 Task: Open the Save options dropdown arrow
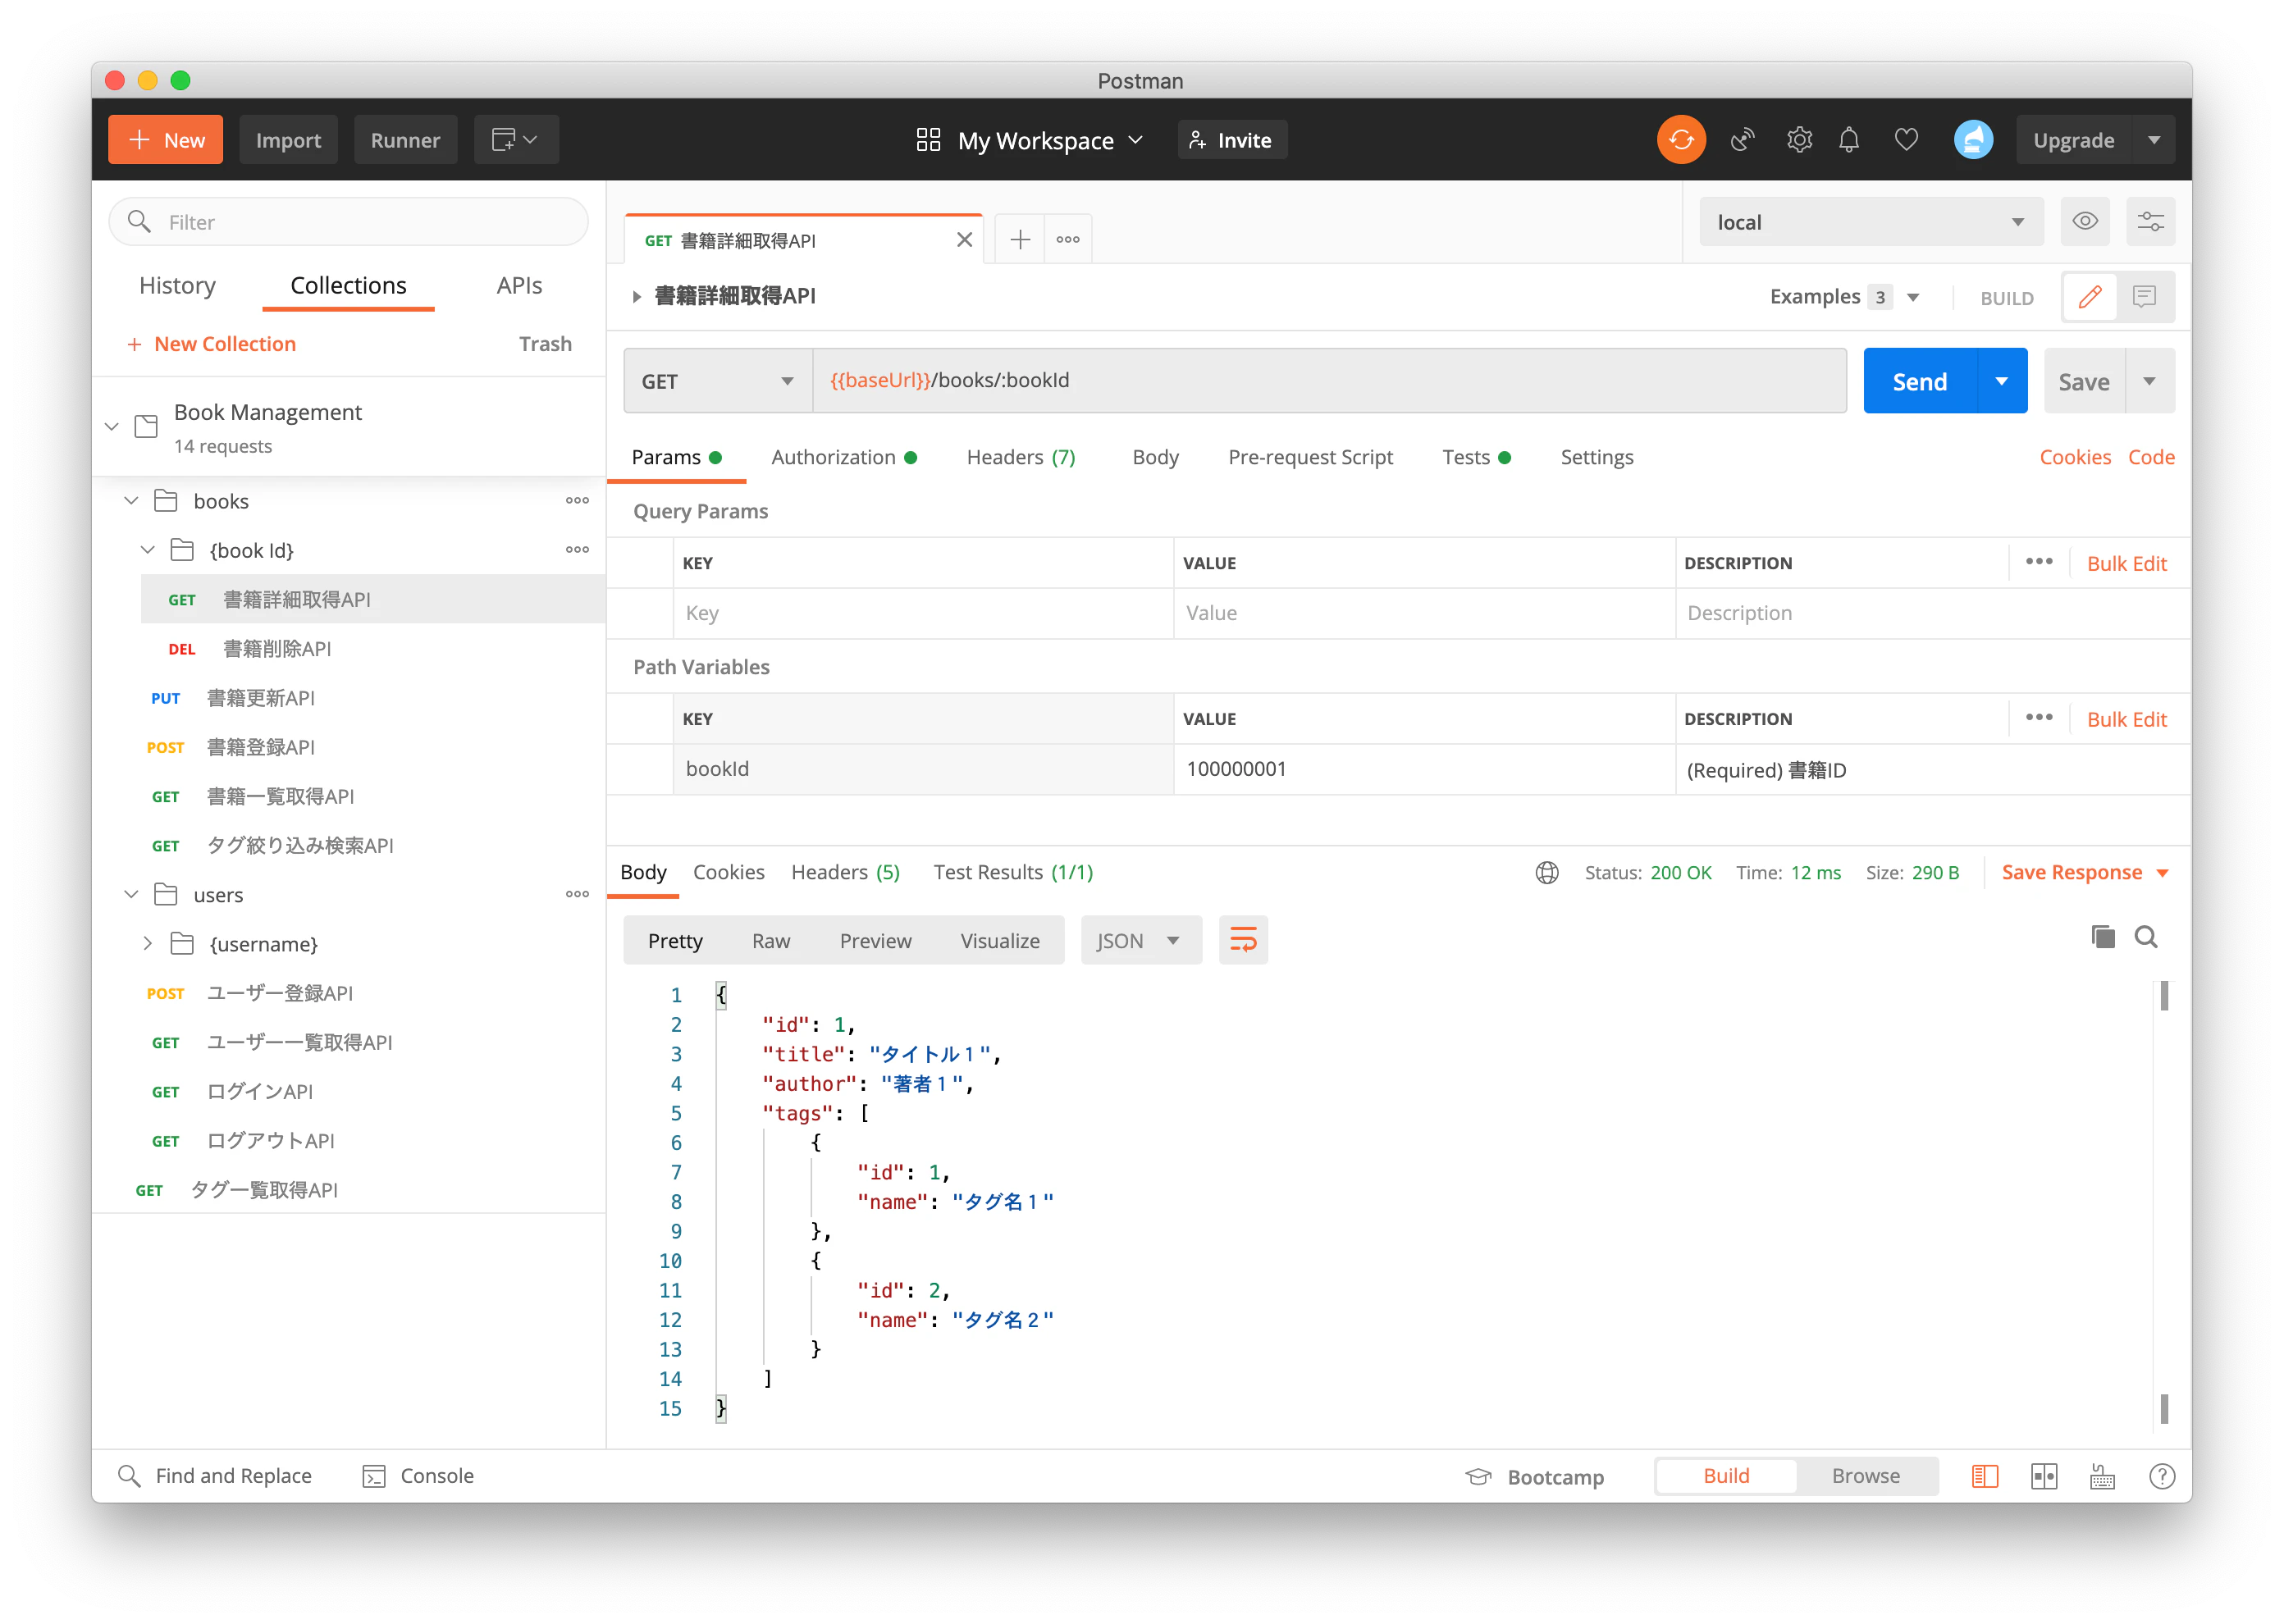(2149, 381)
